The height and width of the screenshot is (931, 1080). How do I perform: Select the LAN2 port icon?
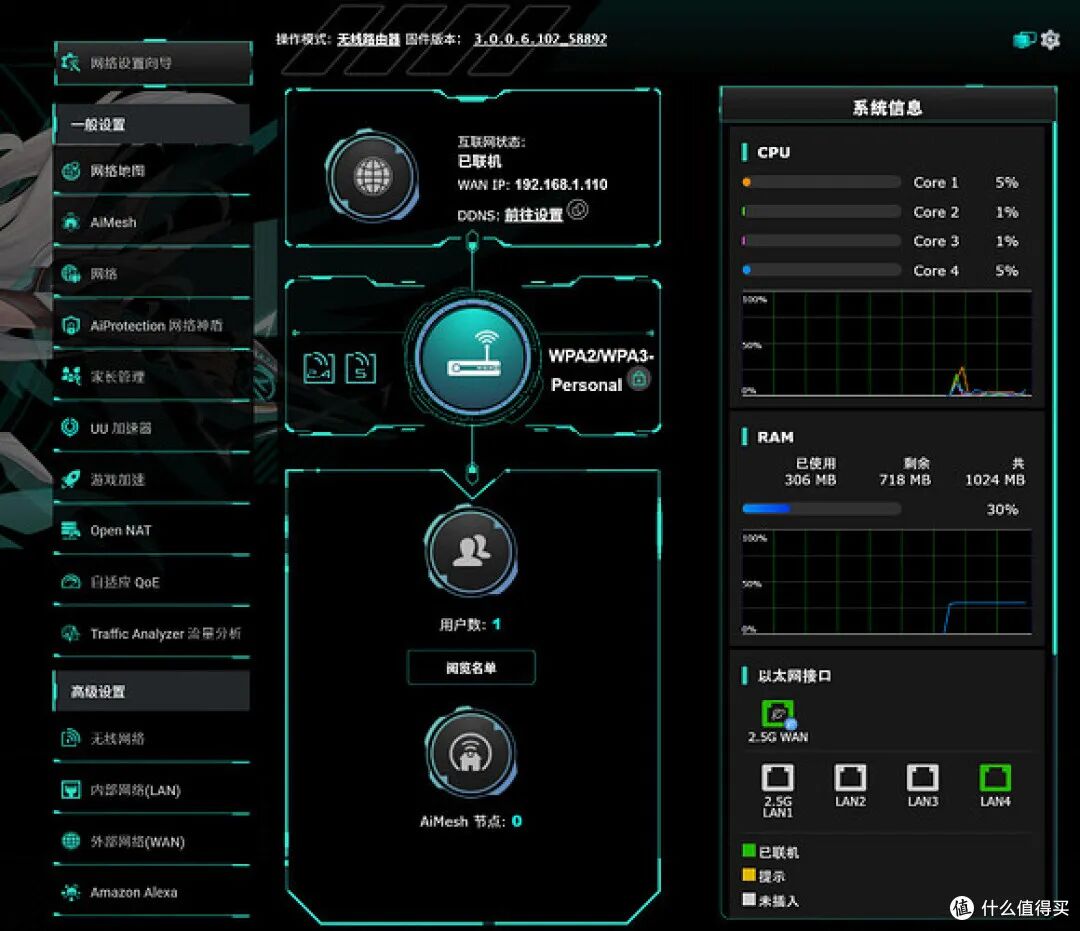[850, 778]
